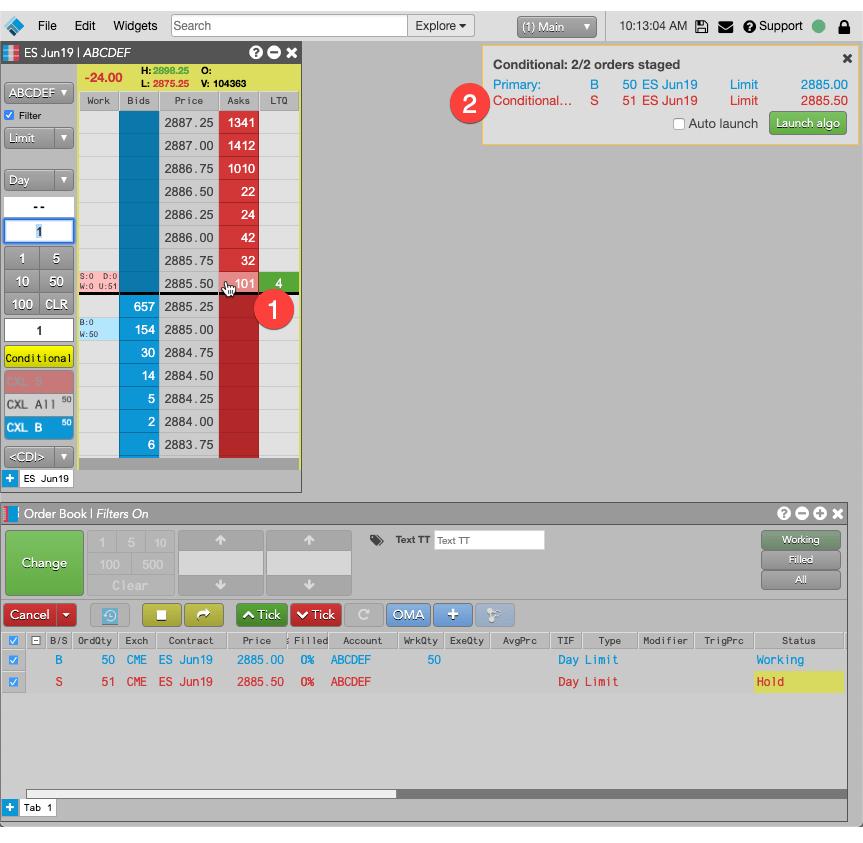
Task: Enable the Auto launch checkbox
Action: 679,124
